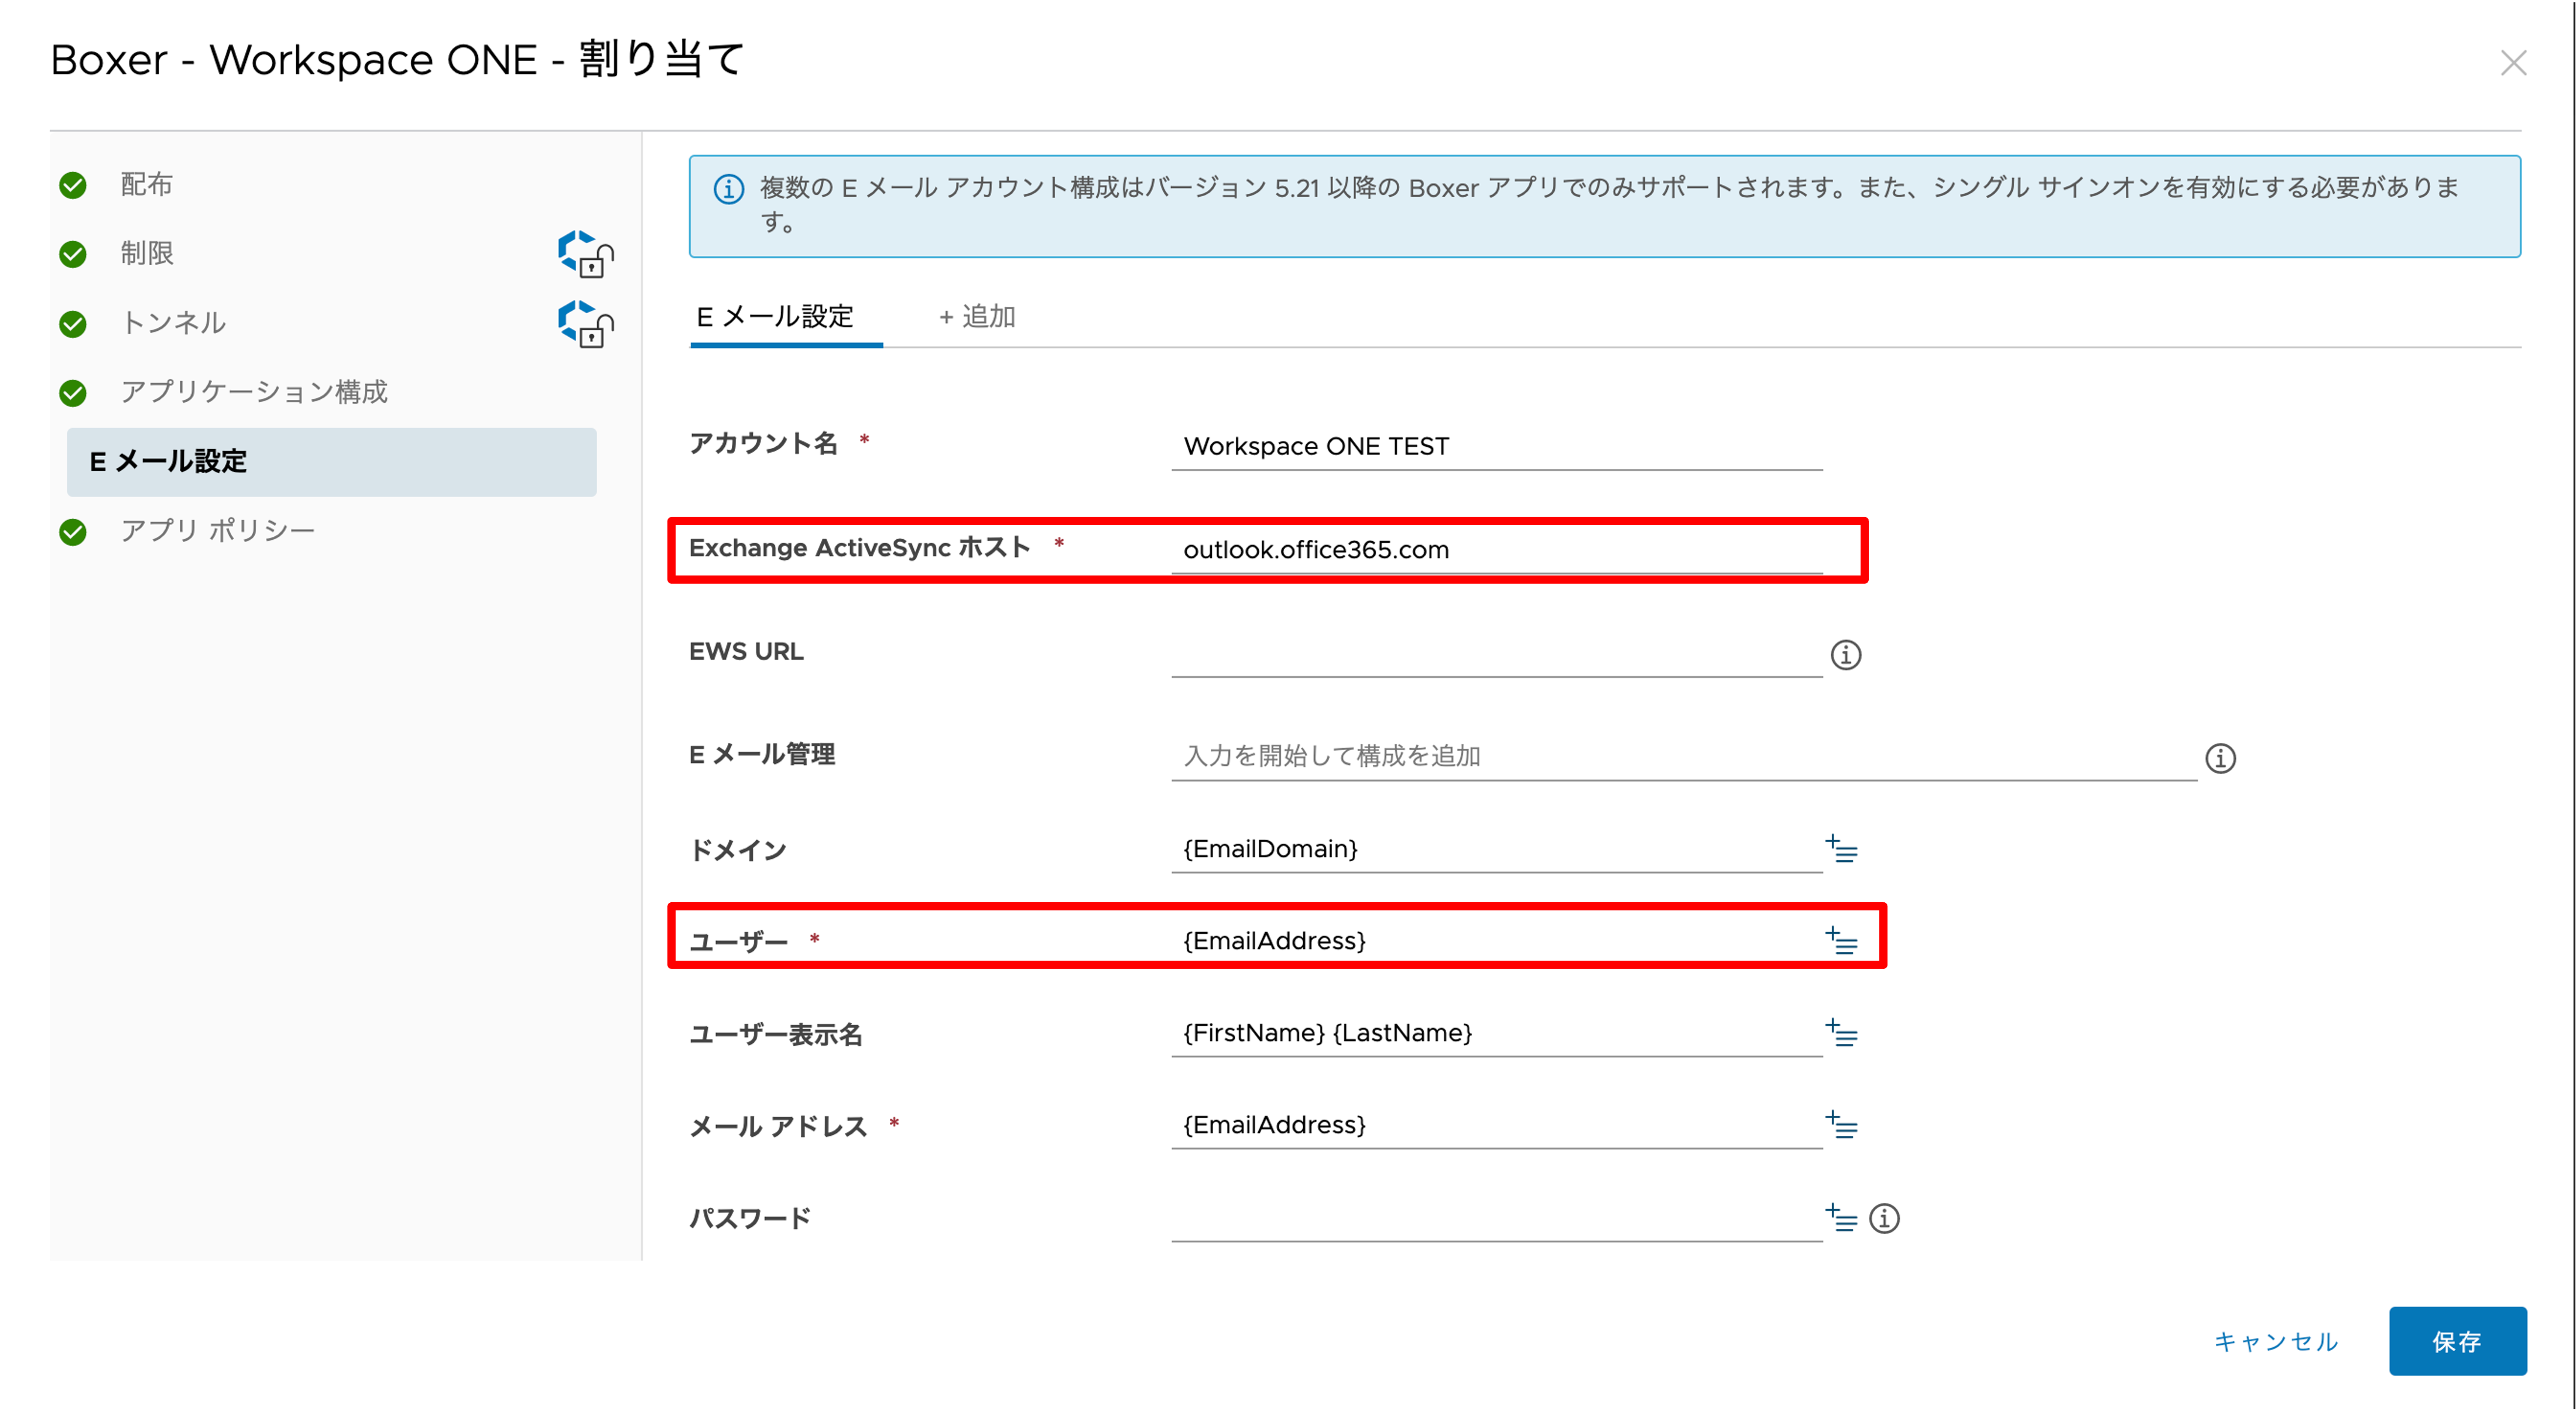Click the ユーザー表示名 label

click(x=776, y=1035)
